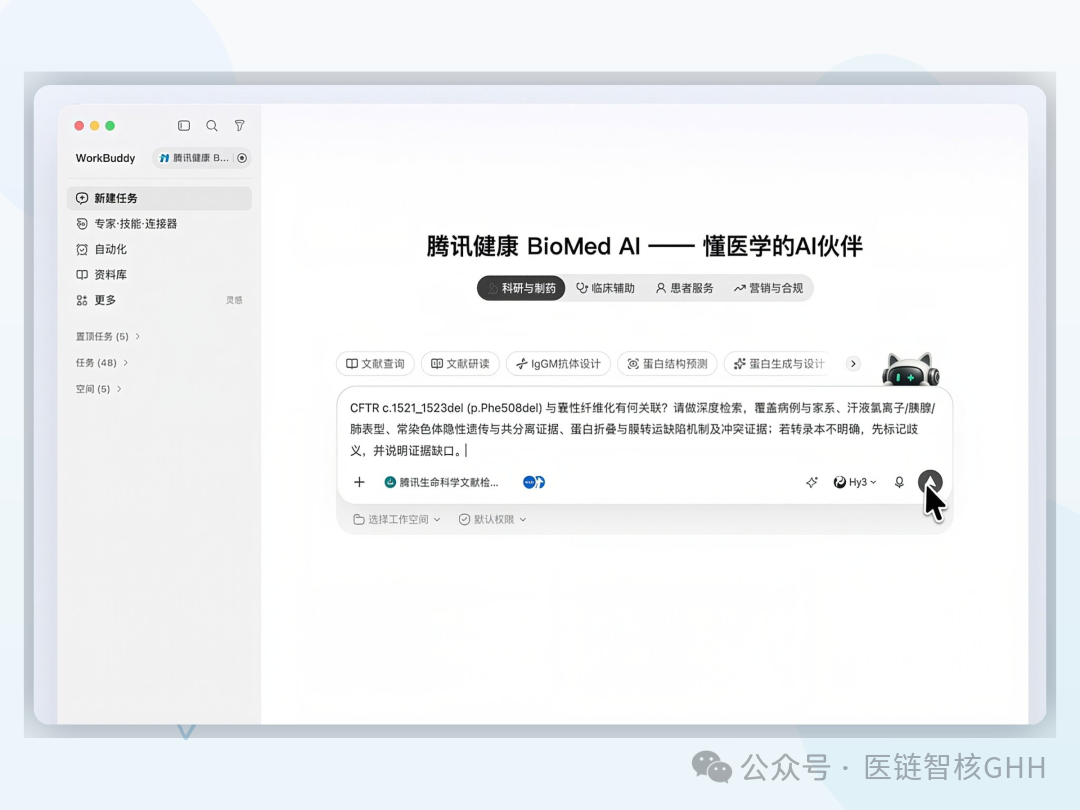
Task: Switch to the 营销与合规 tab
Action: [x=769, y=288]
